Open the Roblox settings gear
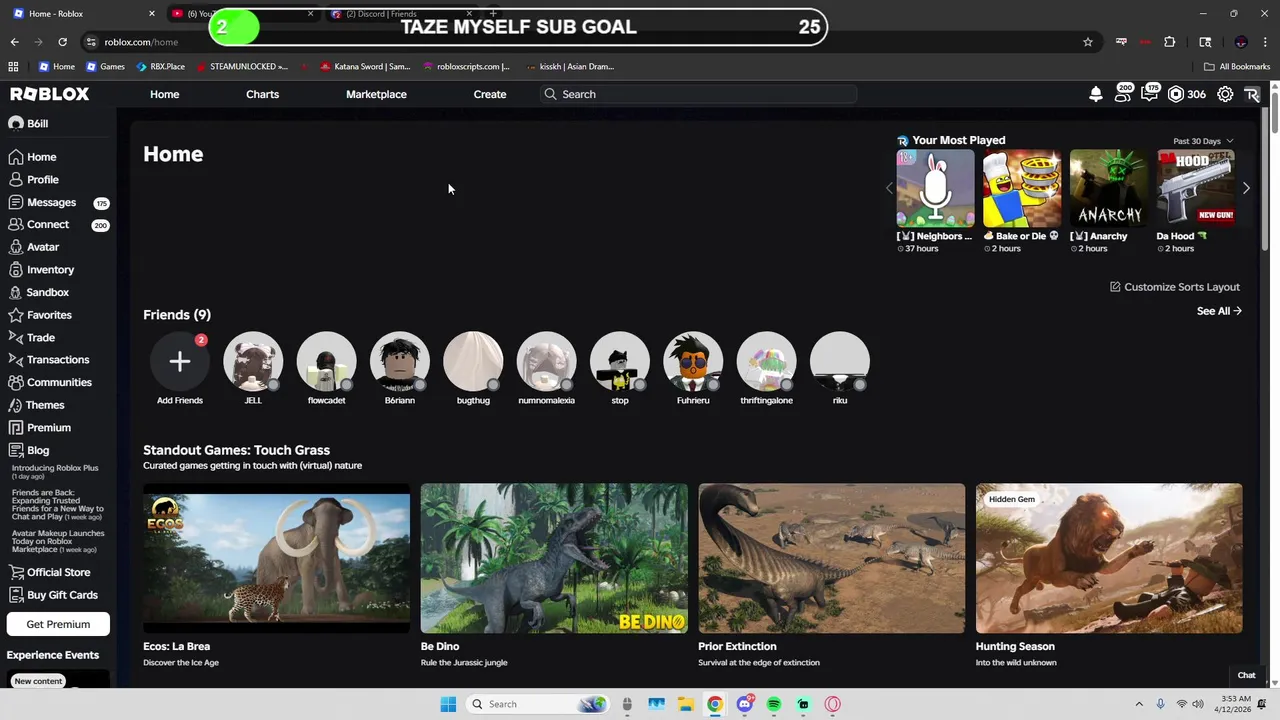Viewport: 1280px width, 720px height. pos(1225,94)
